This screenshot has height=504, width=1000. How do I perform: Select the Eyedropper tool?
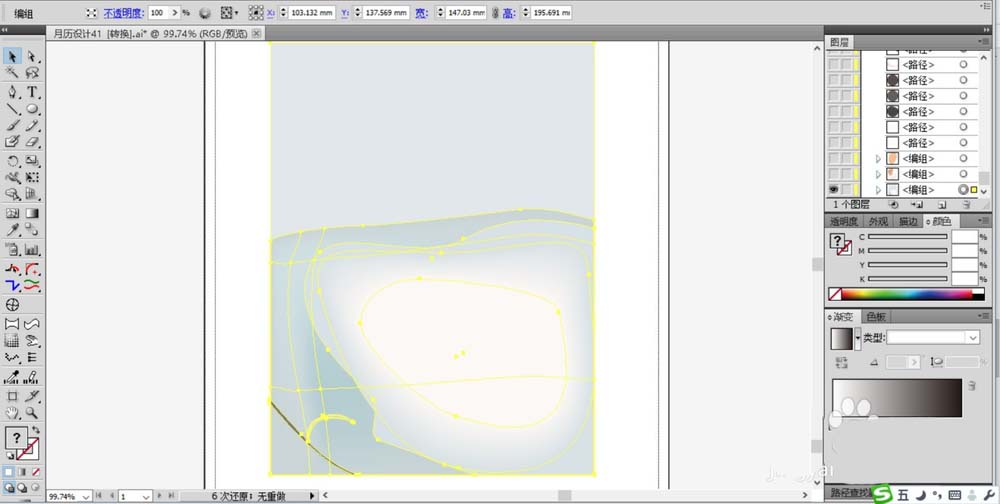(13, 230)
